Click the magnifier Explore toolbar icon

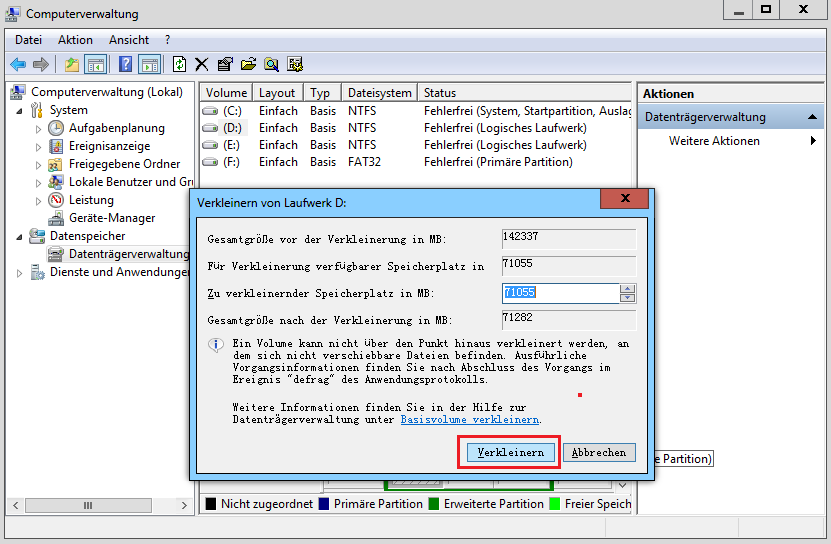coord(271,65)
